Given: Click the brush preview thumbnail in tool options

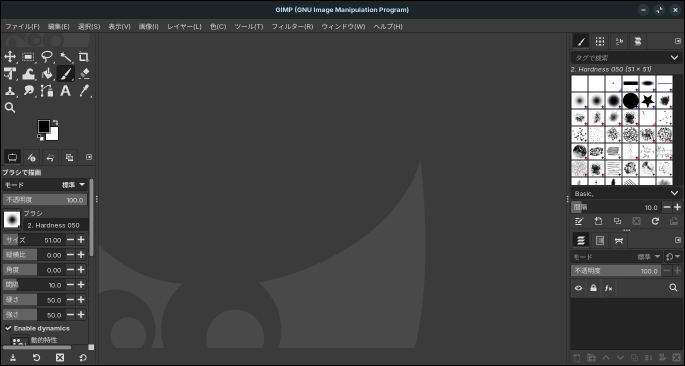Looking at the screenshot, I should 12,219.
